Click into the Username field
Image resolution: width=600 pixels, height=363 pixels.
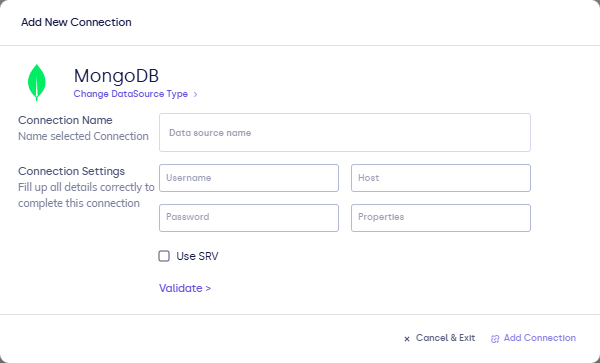tap(249, 178)
